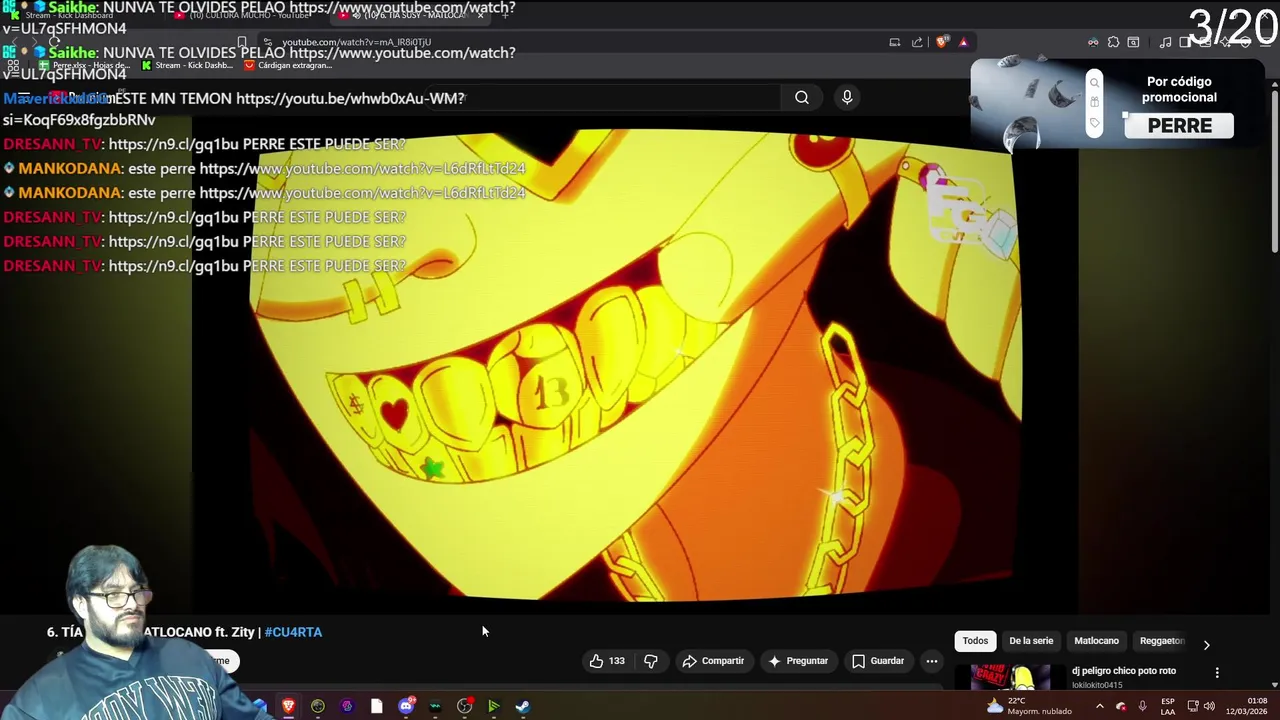The width and height of the screenshot is (1280, 720).
Task: Click the gift icon on the promo widget
Action: tap(1094, 103)
